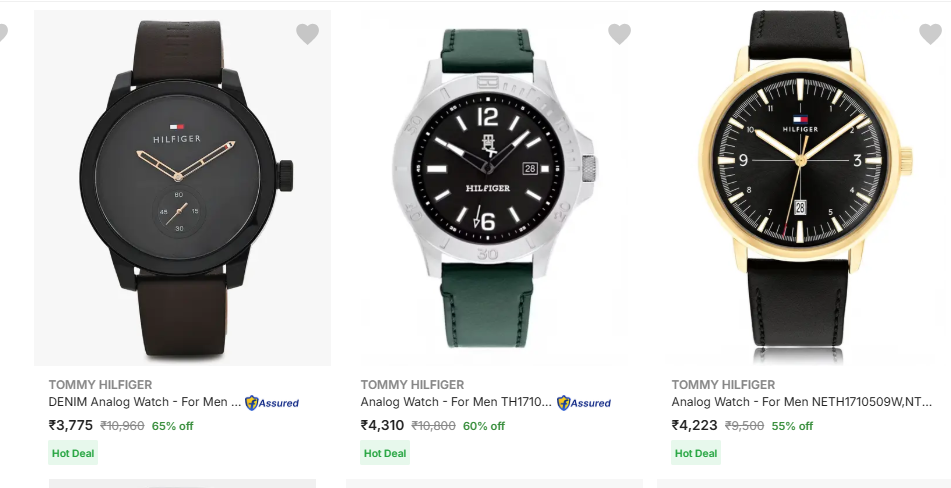Click the ₹3,775 price

click(x=71, y=425)
